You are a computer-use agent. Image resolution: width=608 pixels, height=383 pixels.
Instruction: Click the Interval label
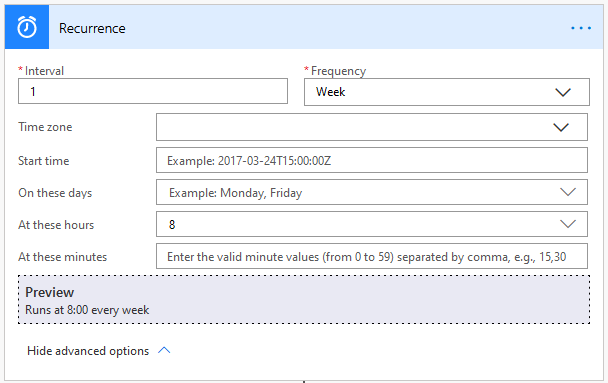(x=44, y=71)
